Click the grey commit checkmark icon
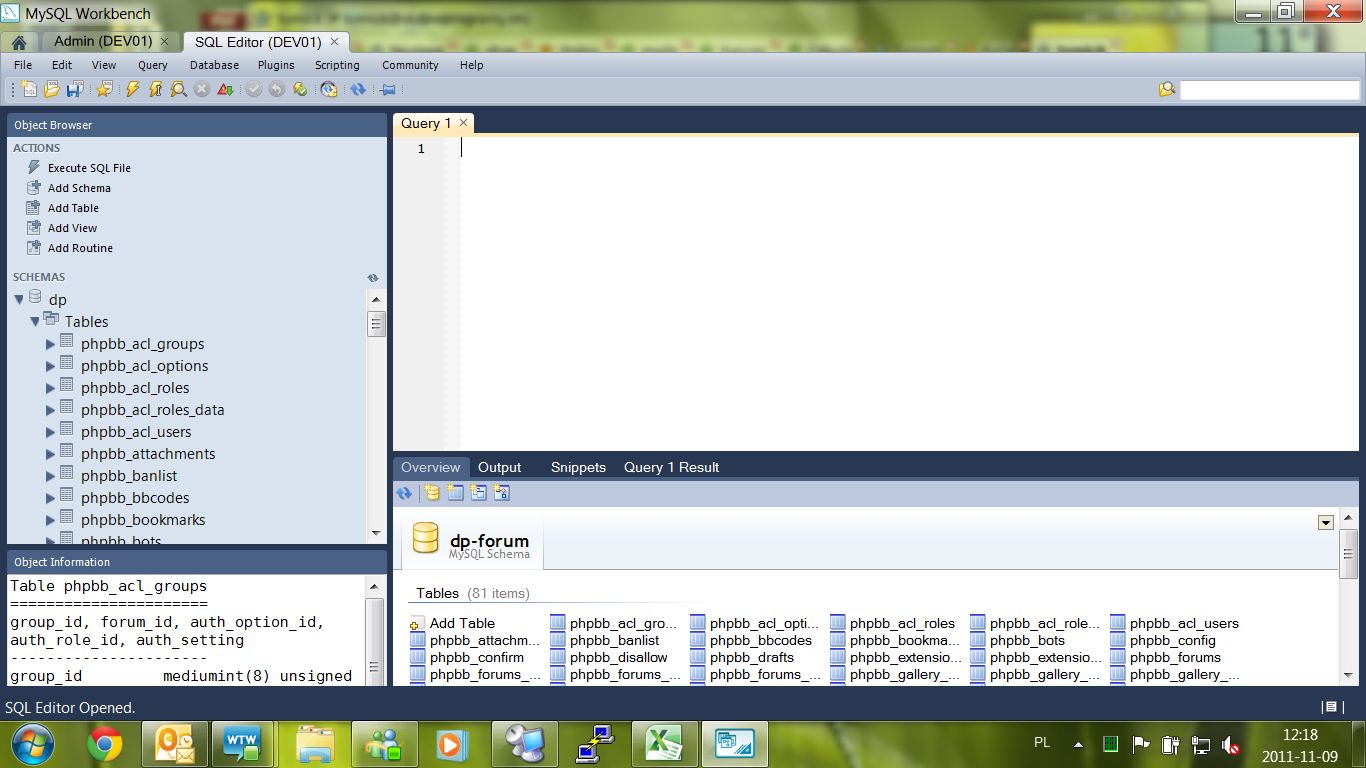 coord(254,89)
